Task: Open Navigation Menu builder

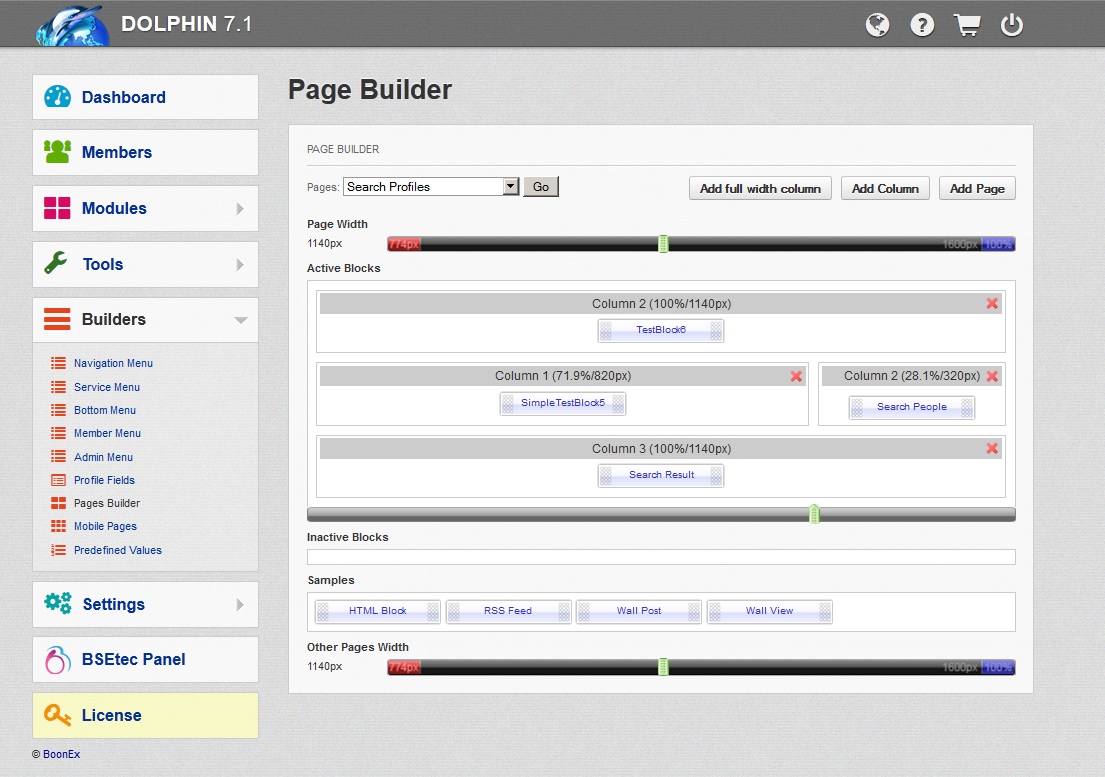Action: point(113,364)
